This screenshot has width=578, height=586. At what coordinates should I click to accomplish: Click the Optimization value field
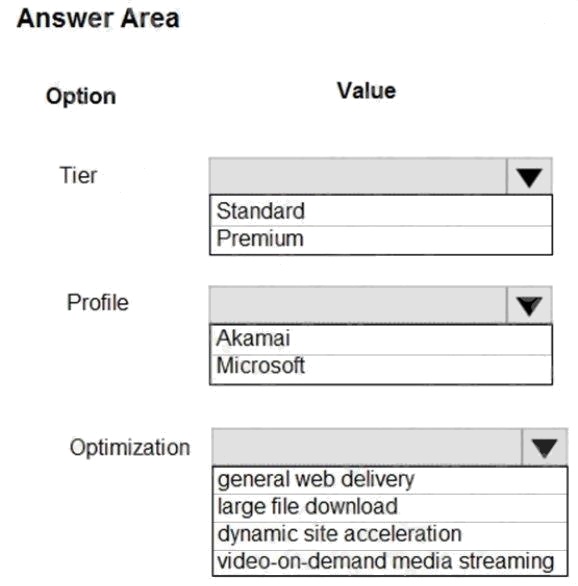point(367,447)
